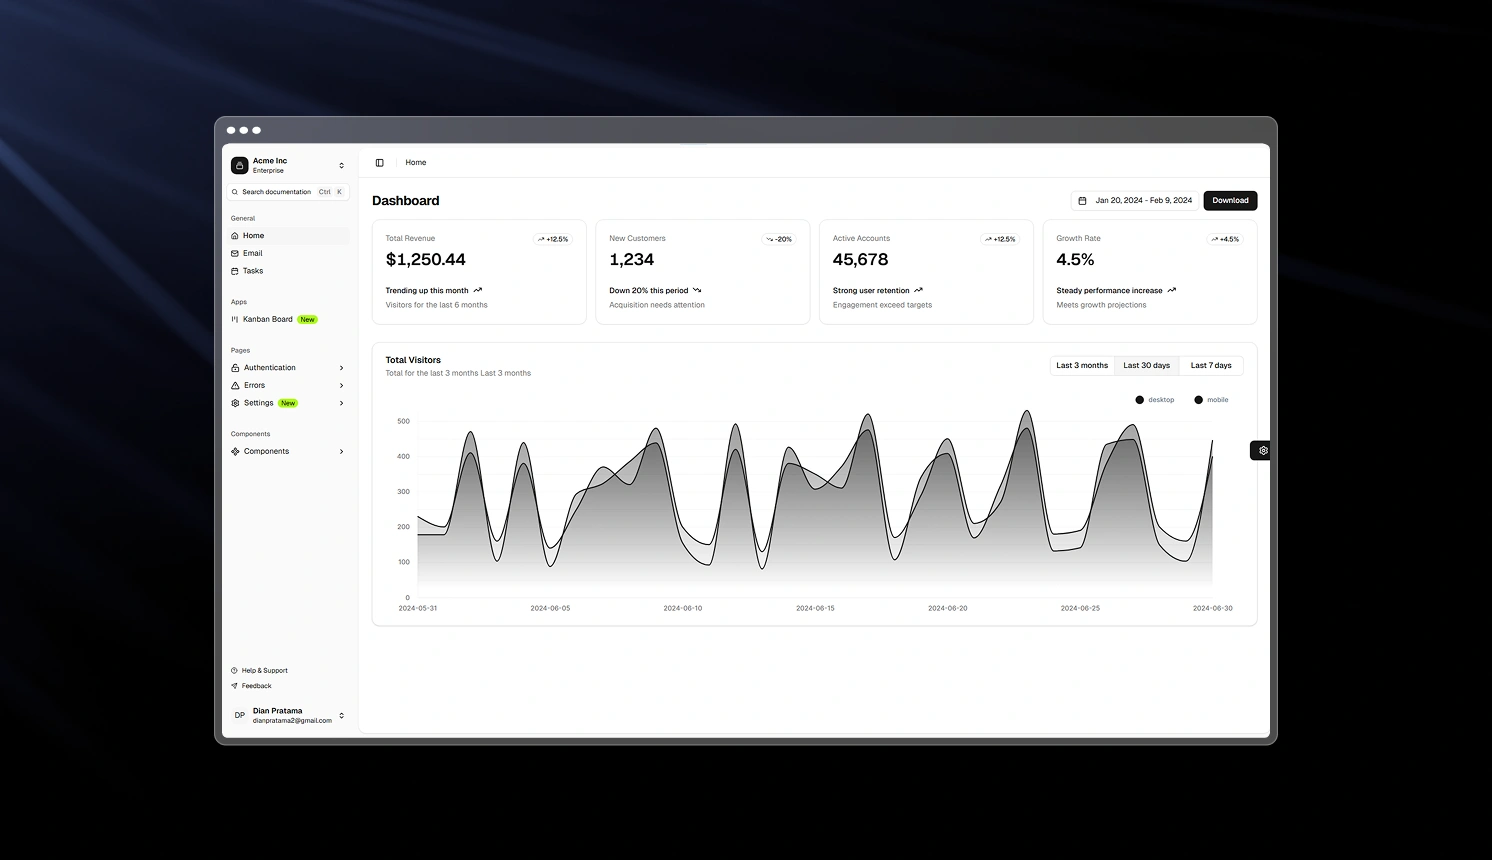Open the Acme Inc team switcher chevrons
This screenshot has height=860, width=1492.
coord(341,165)
